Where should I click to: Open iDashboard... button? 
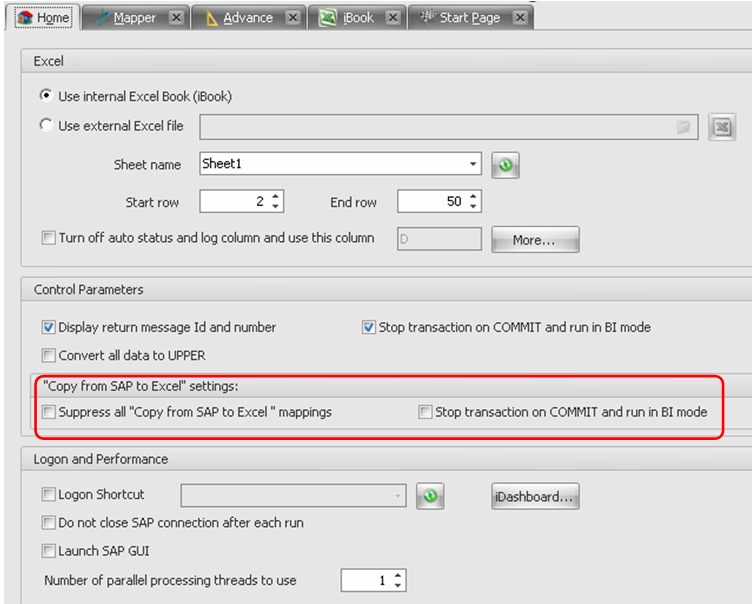[x=534, y=496]
